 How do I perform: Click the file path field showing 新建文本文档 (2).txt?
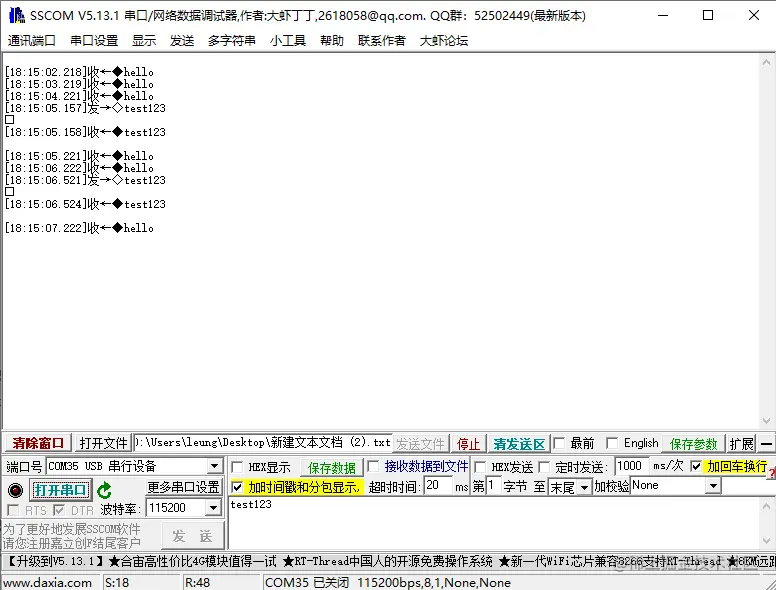pyautogui.click(x=263, y=442)
